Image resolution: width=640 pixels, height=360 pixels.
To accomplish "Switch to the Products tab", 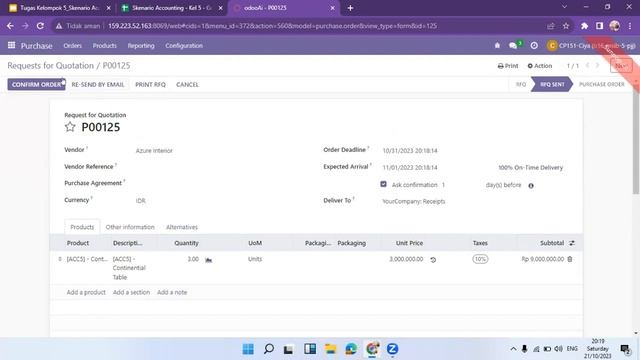I will click(x=82, y=227).
